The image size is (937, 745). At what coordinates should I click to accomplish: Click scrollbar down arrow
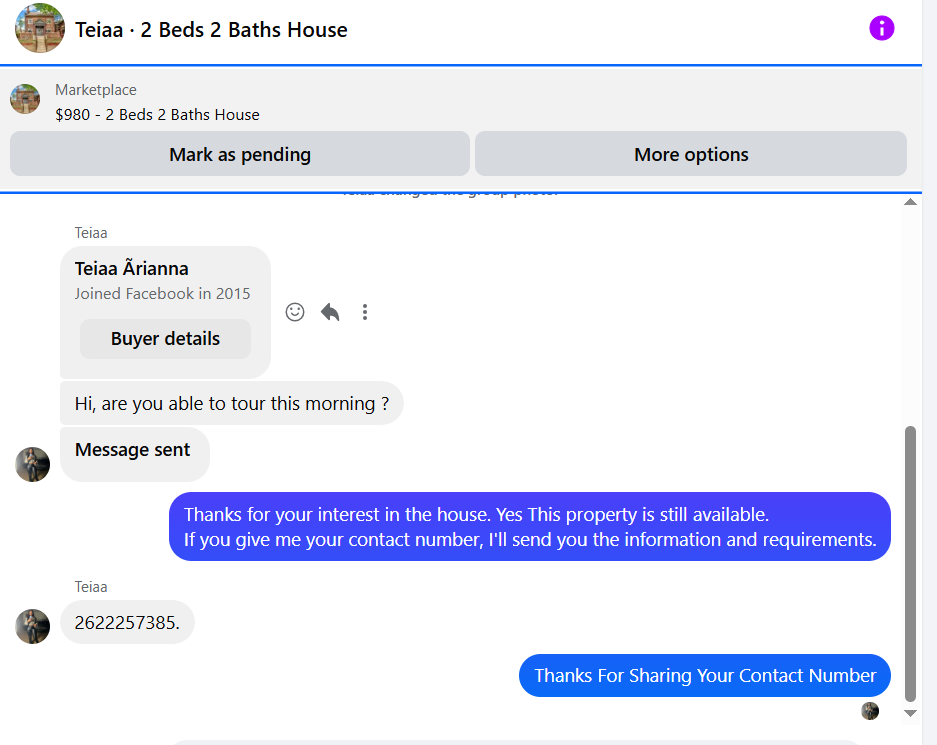(910, 713)
